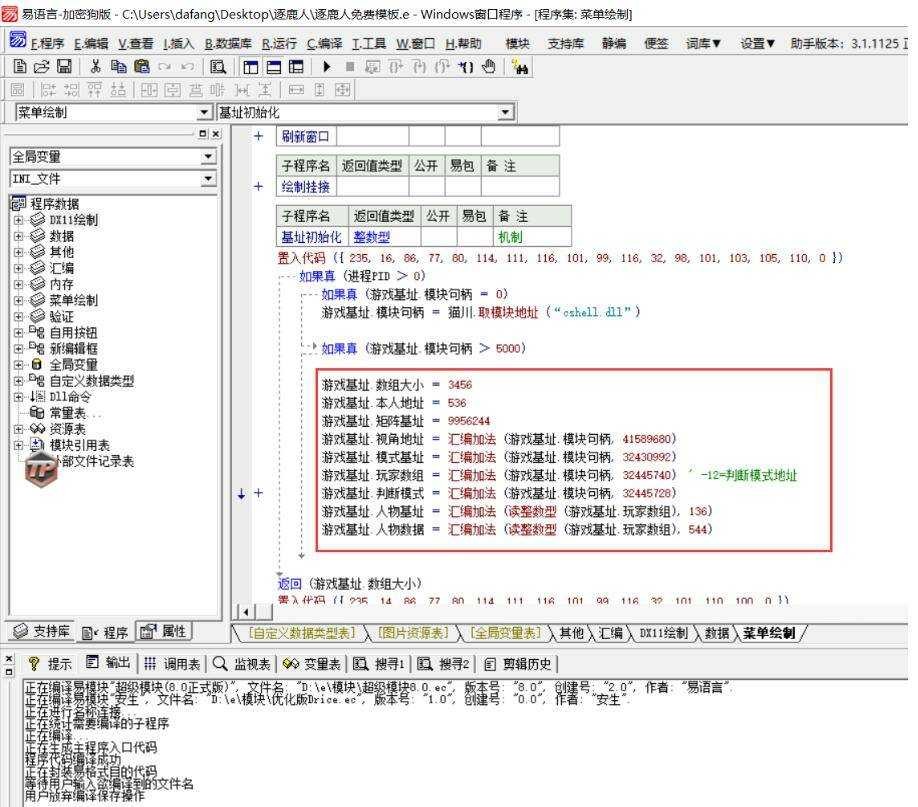This screenshot has height=807, width=918.
Task: Click the Paste clipboard icon
Action: coord(141,67)
